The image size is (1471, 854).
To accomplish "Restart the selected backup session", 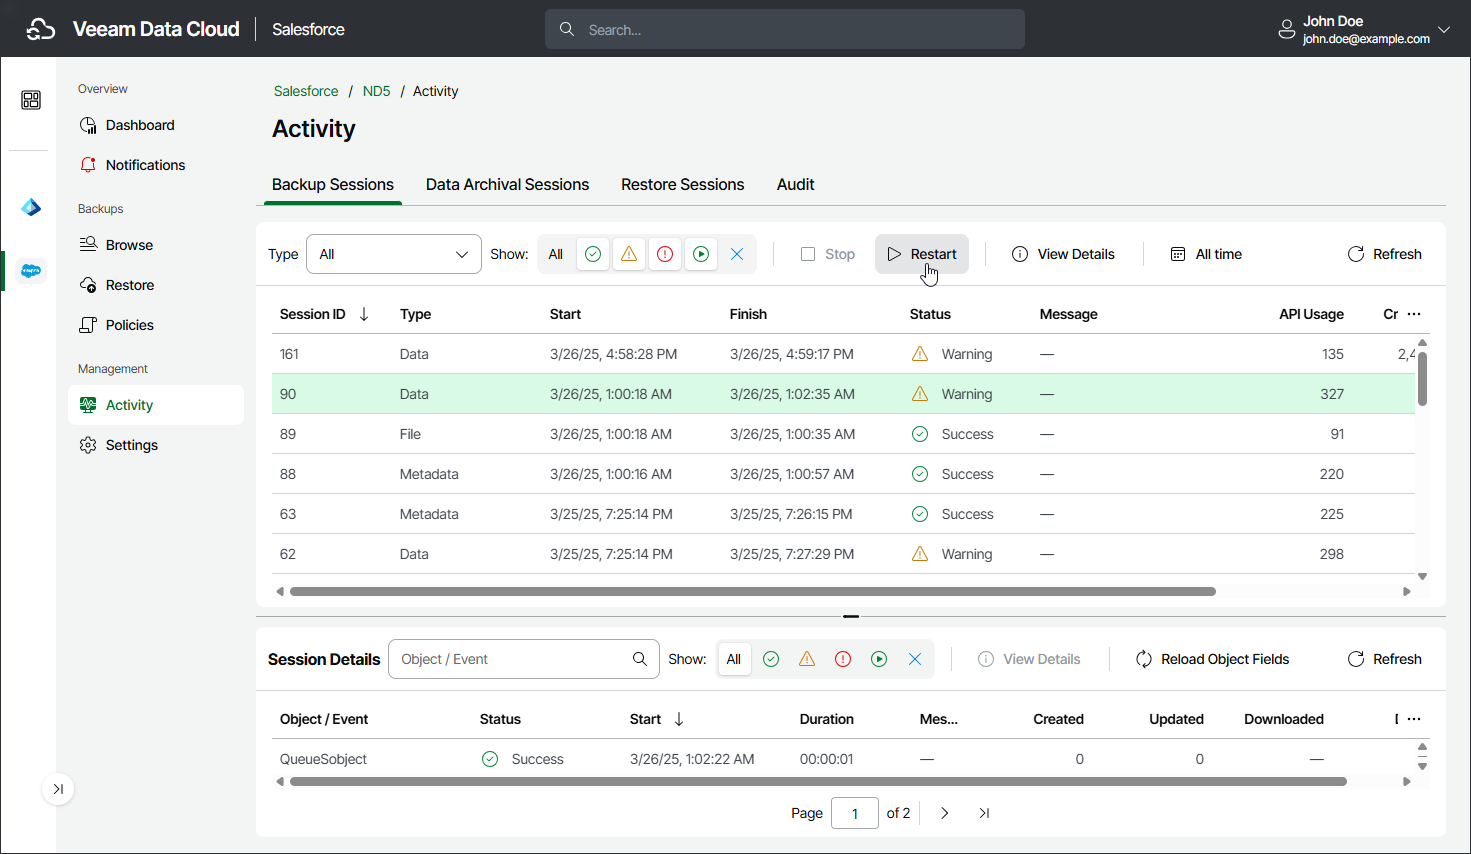I will [922, 254].
